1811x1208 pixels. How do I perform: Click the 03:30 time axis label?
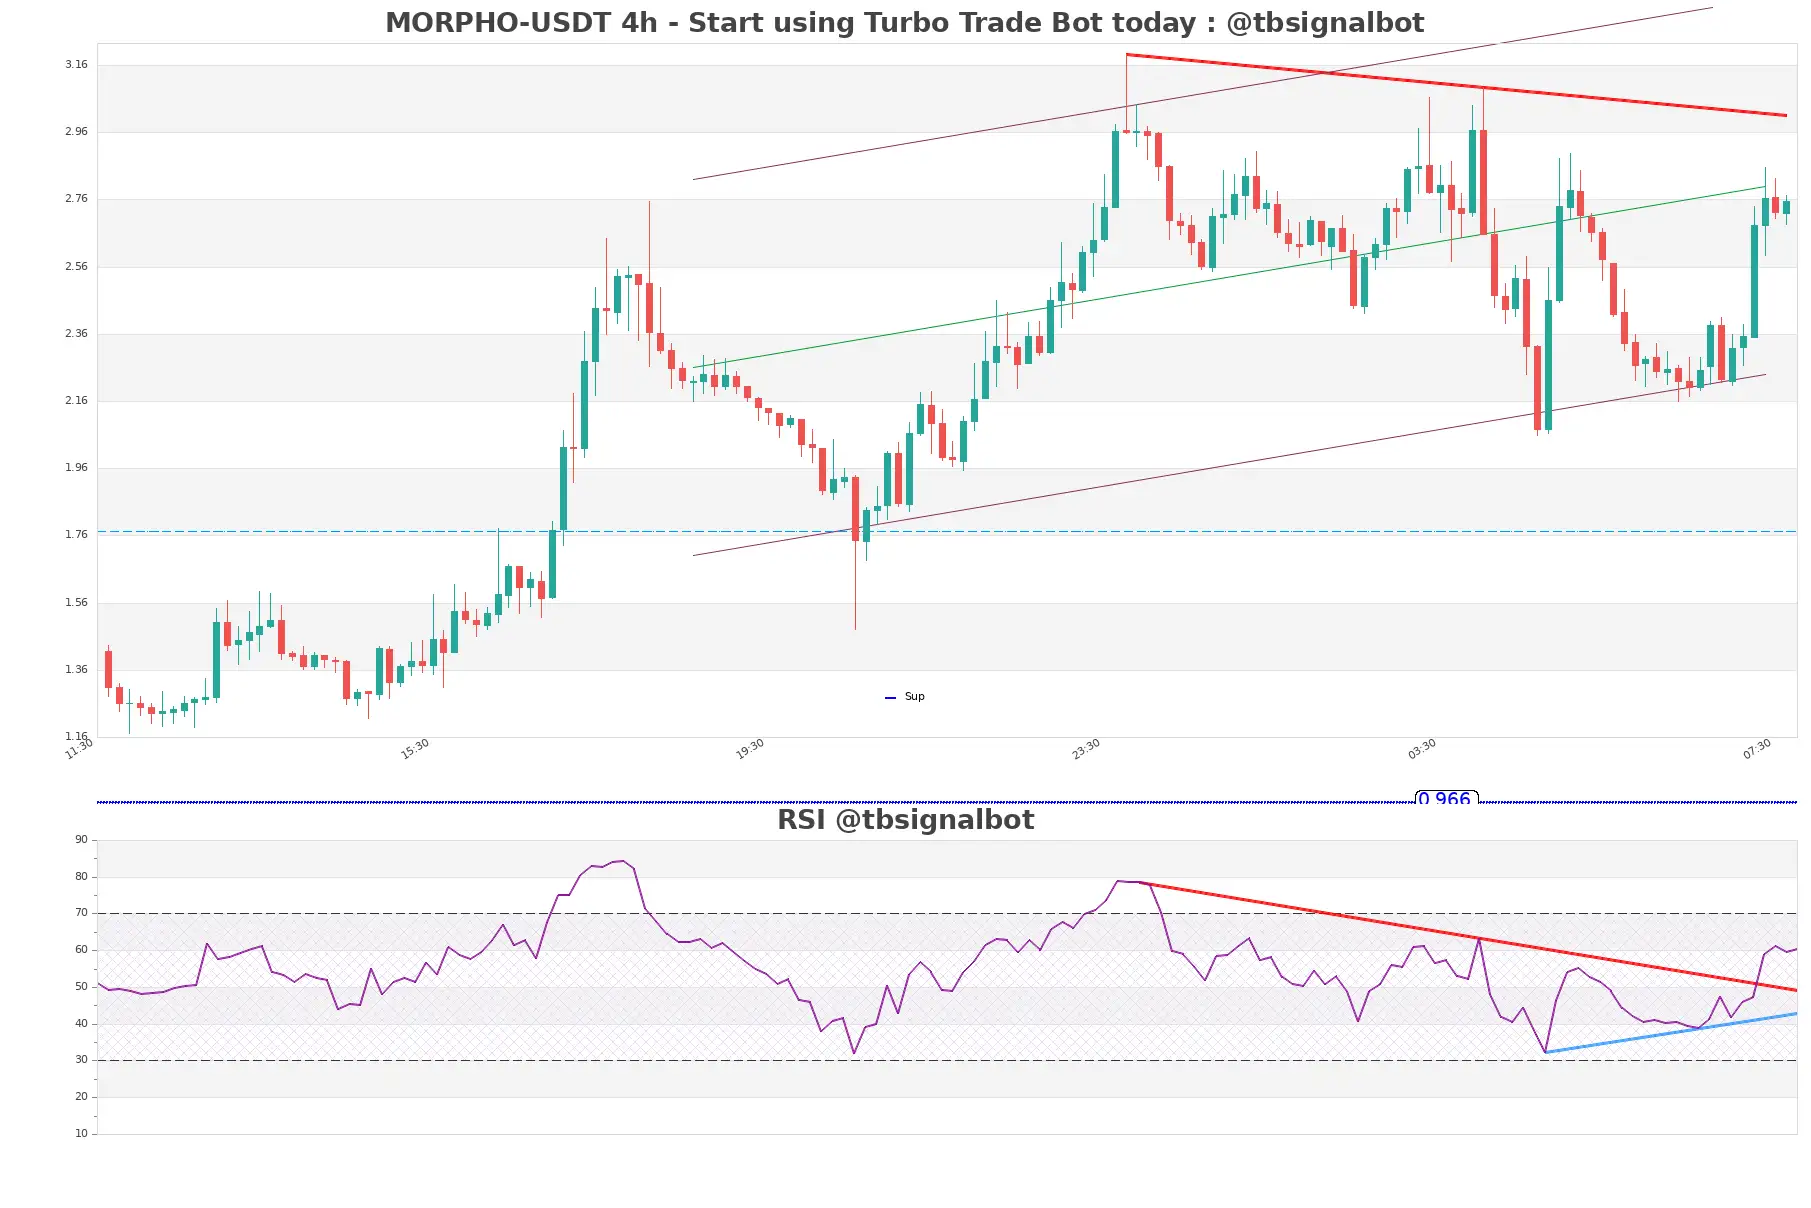click(1422, 749)
